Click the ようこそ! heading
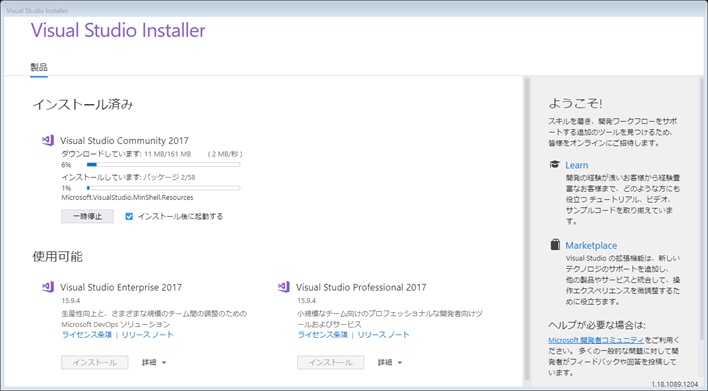The width and height of the screenshot is (708, 391). (x=575, y=103)
